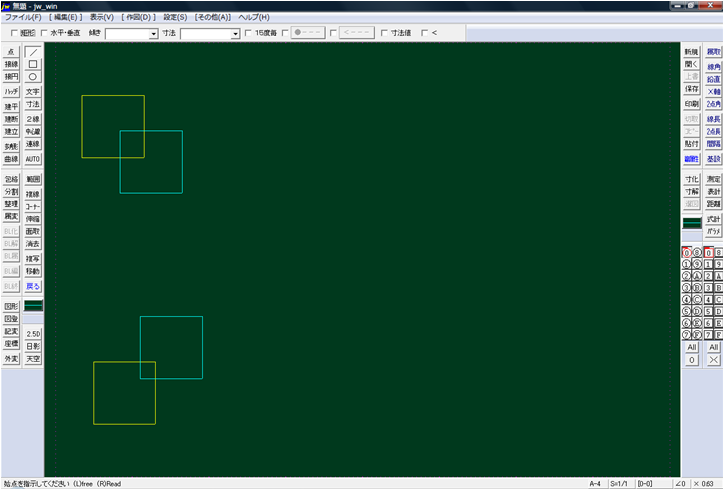
Task: Click the A-4 paper size status field
Action: point(595,483)
